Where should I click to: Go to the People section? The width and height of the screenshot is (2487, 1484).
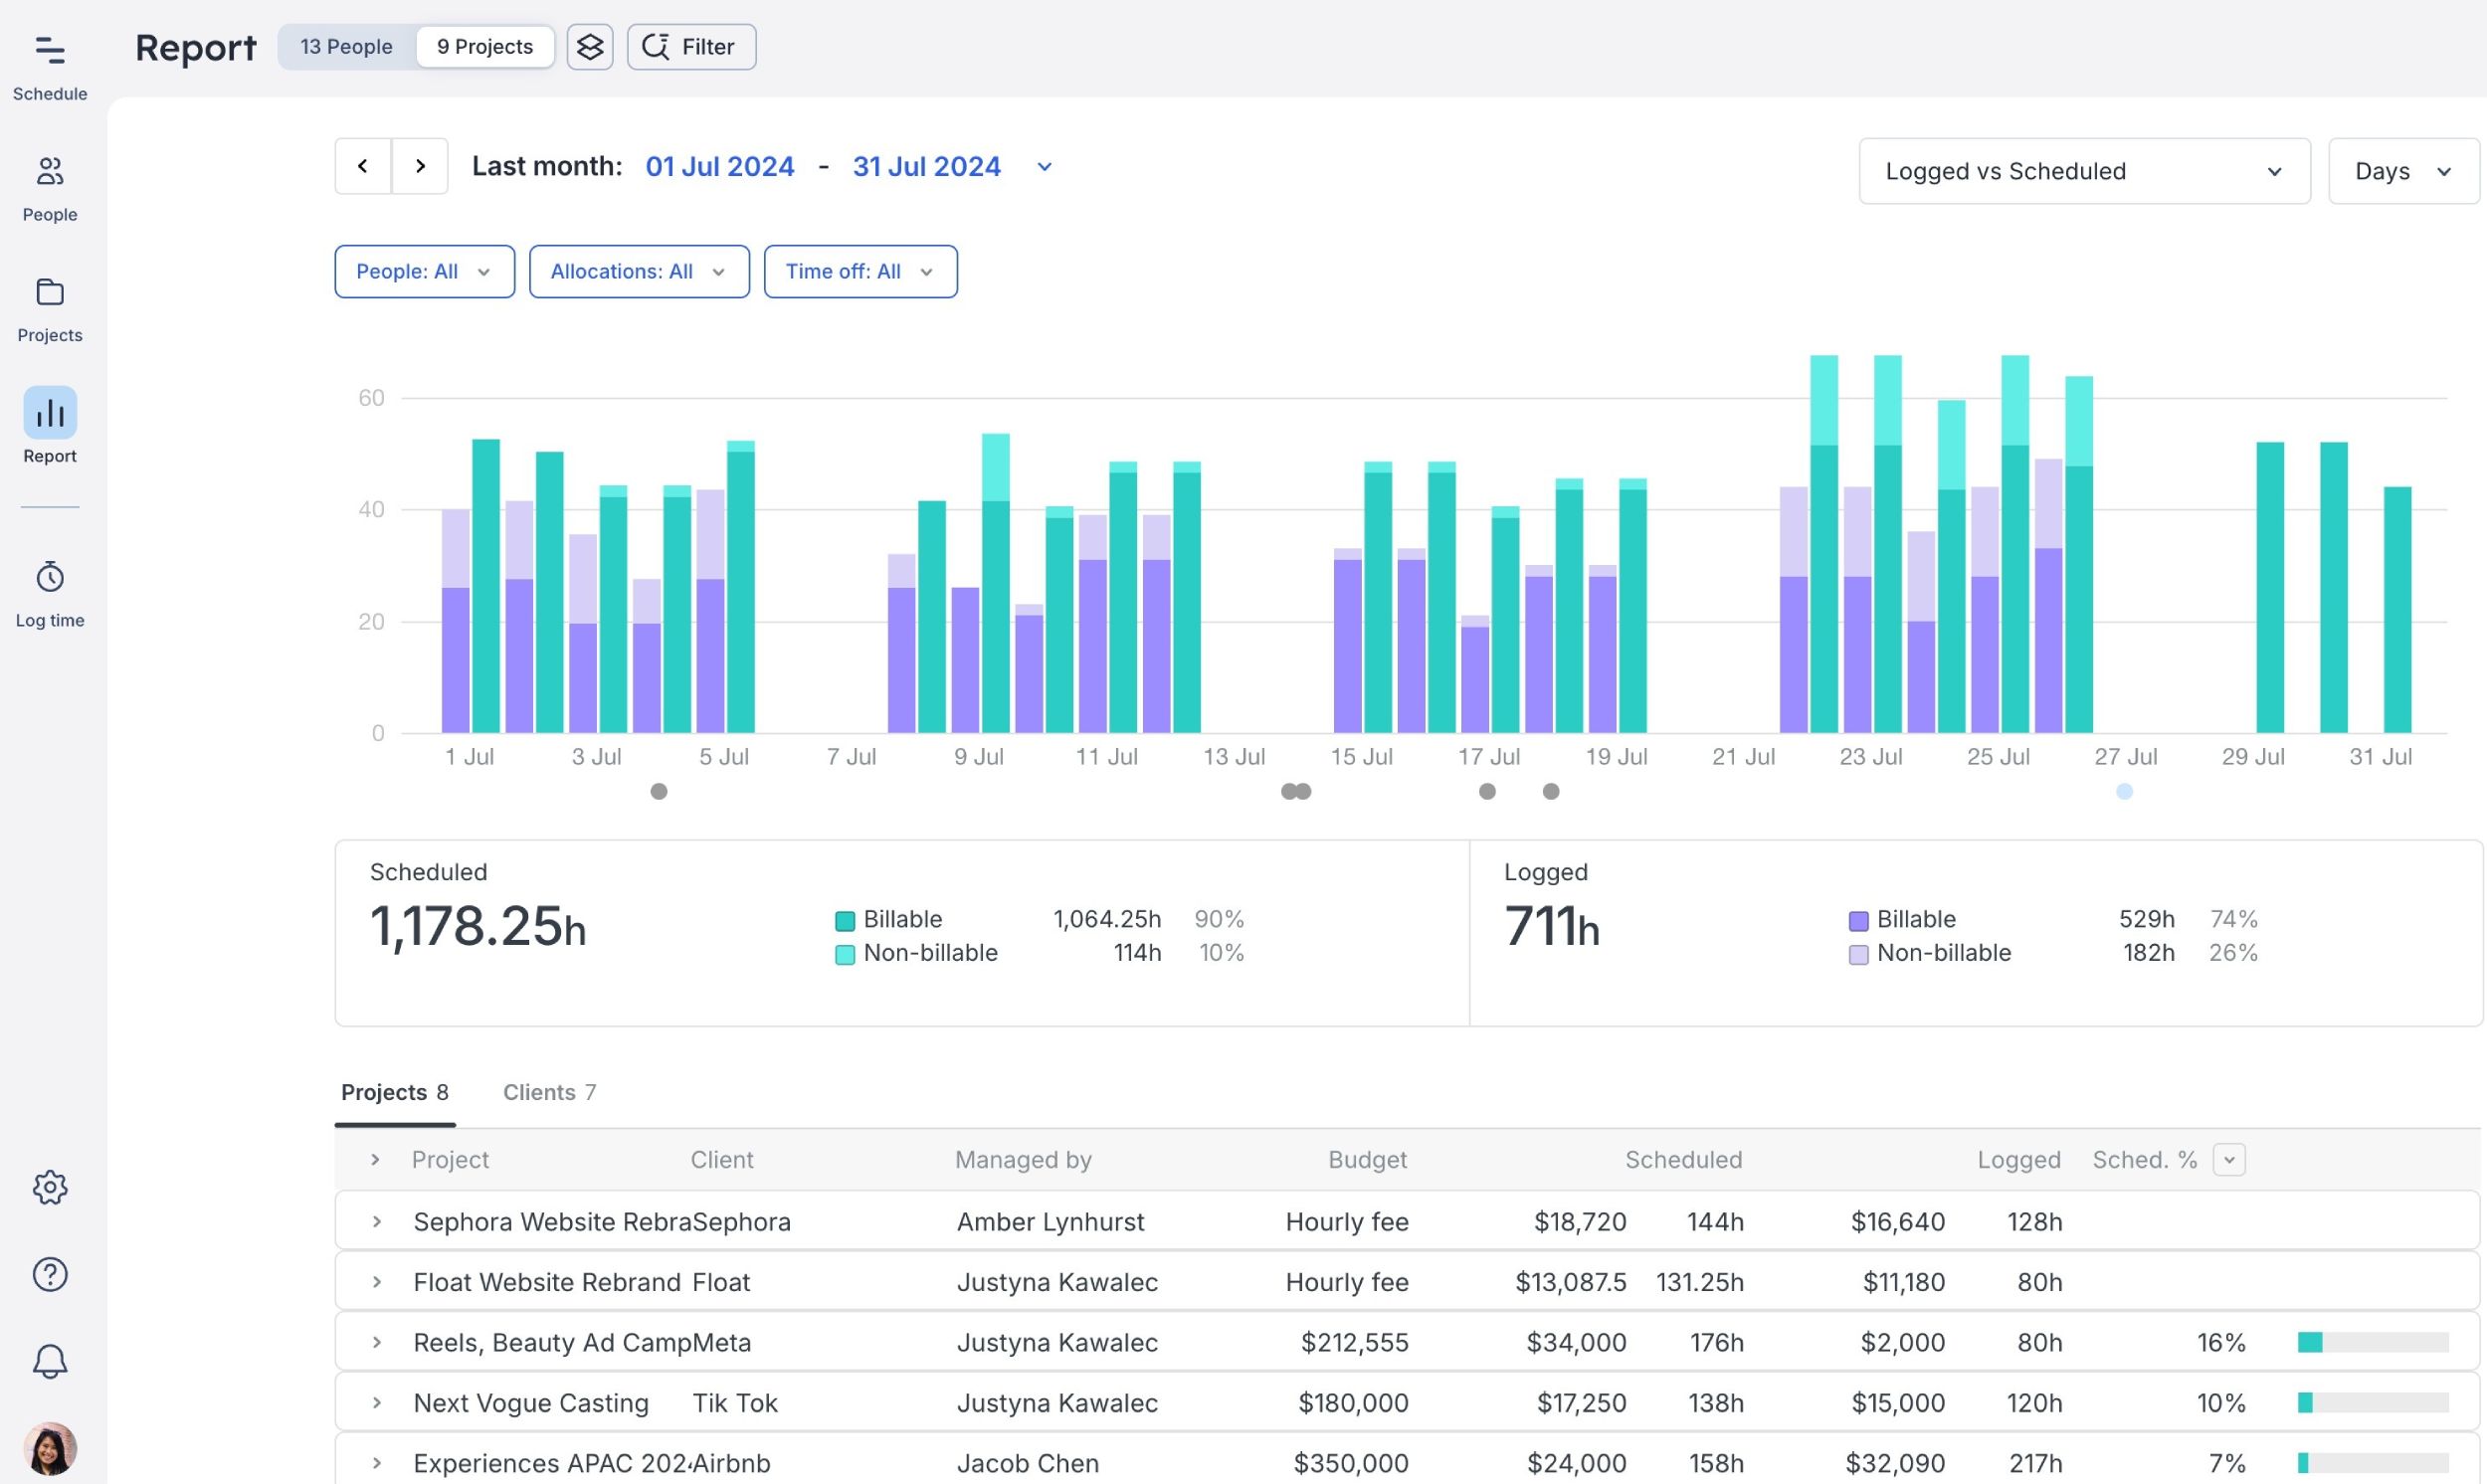(x=50, y=172)
